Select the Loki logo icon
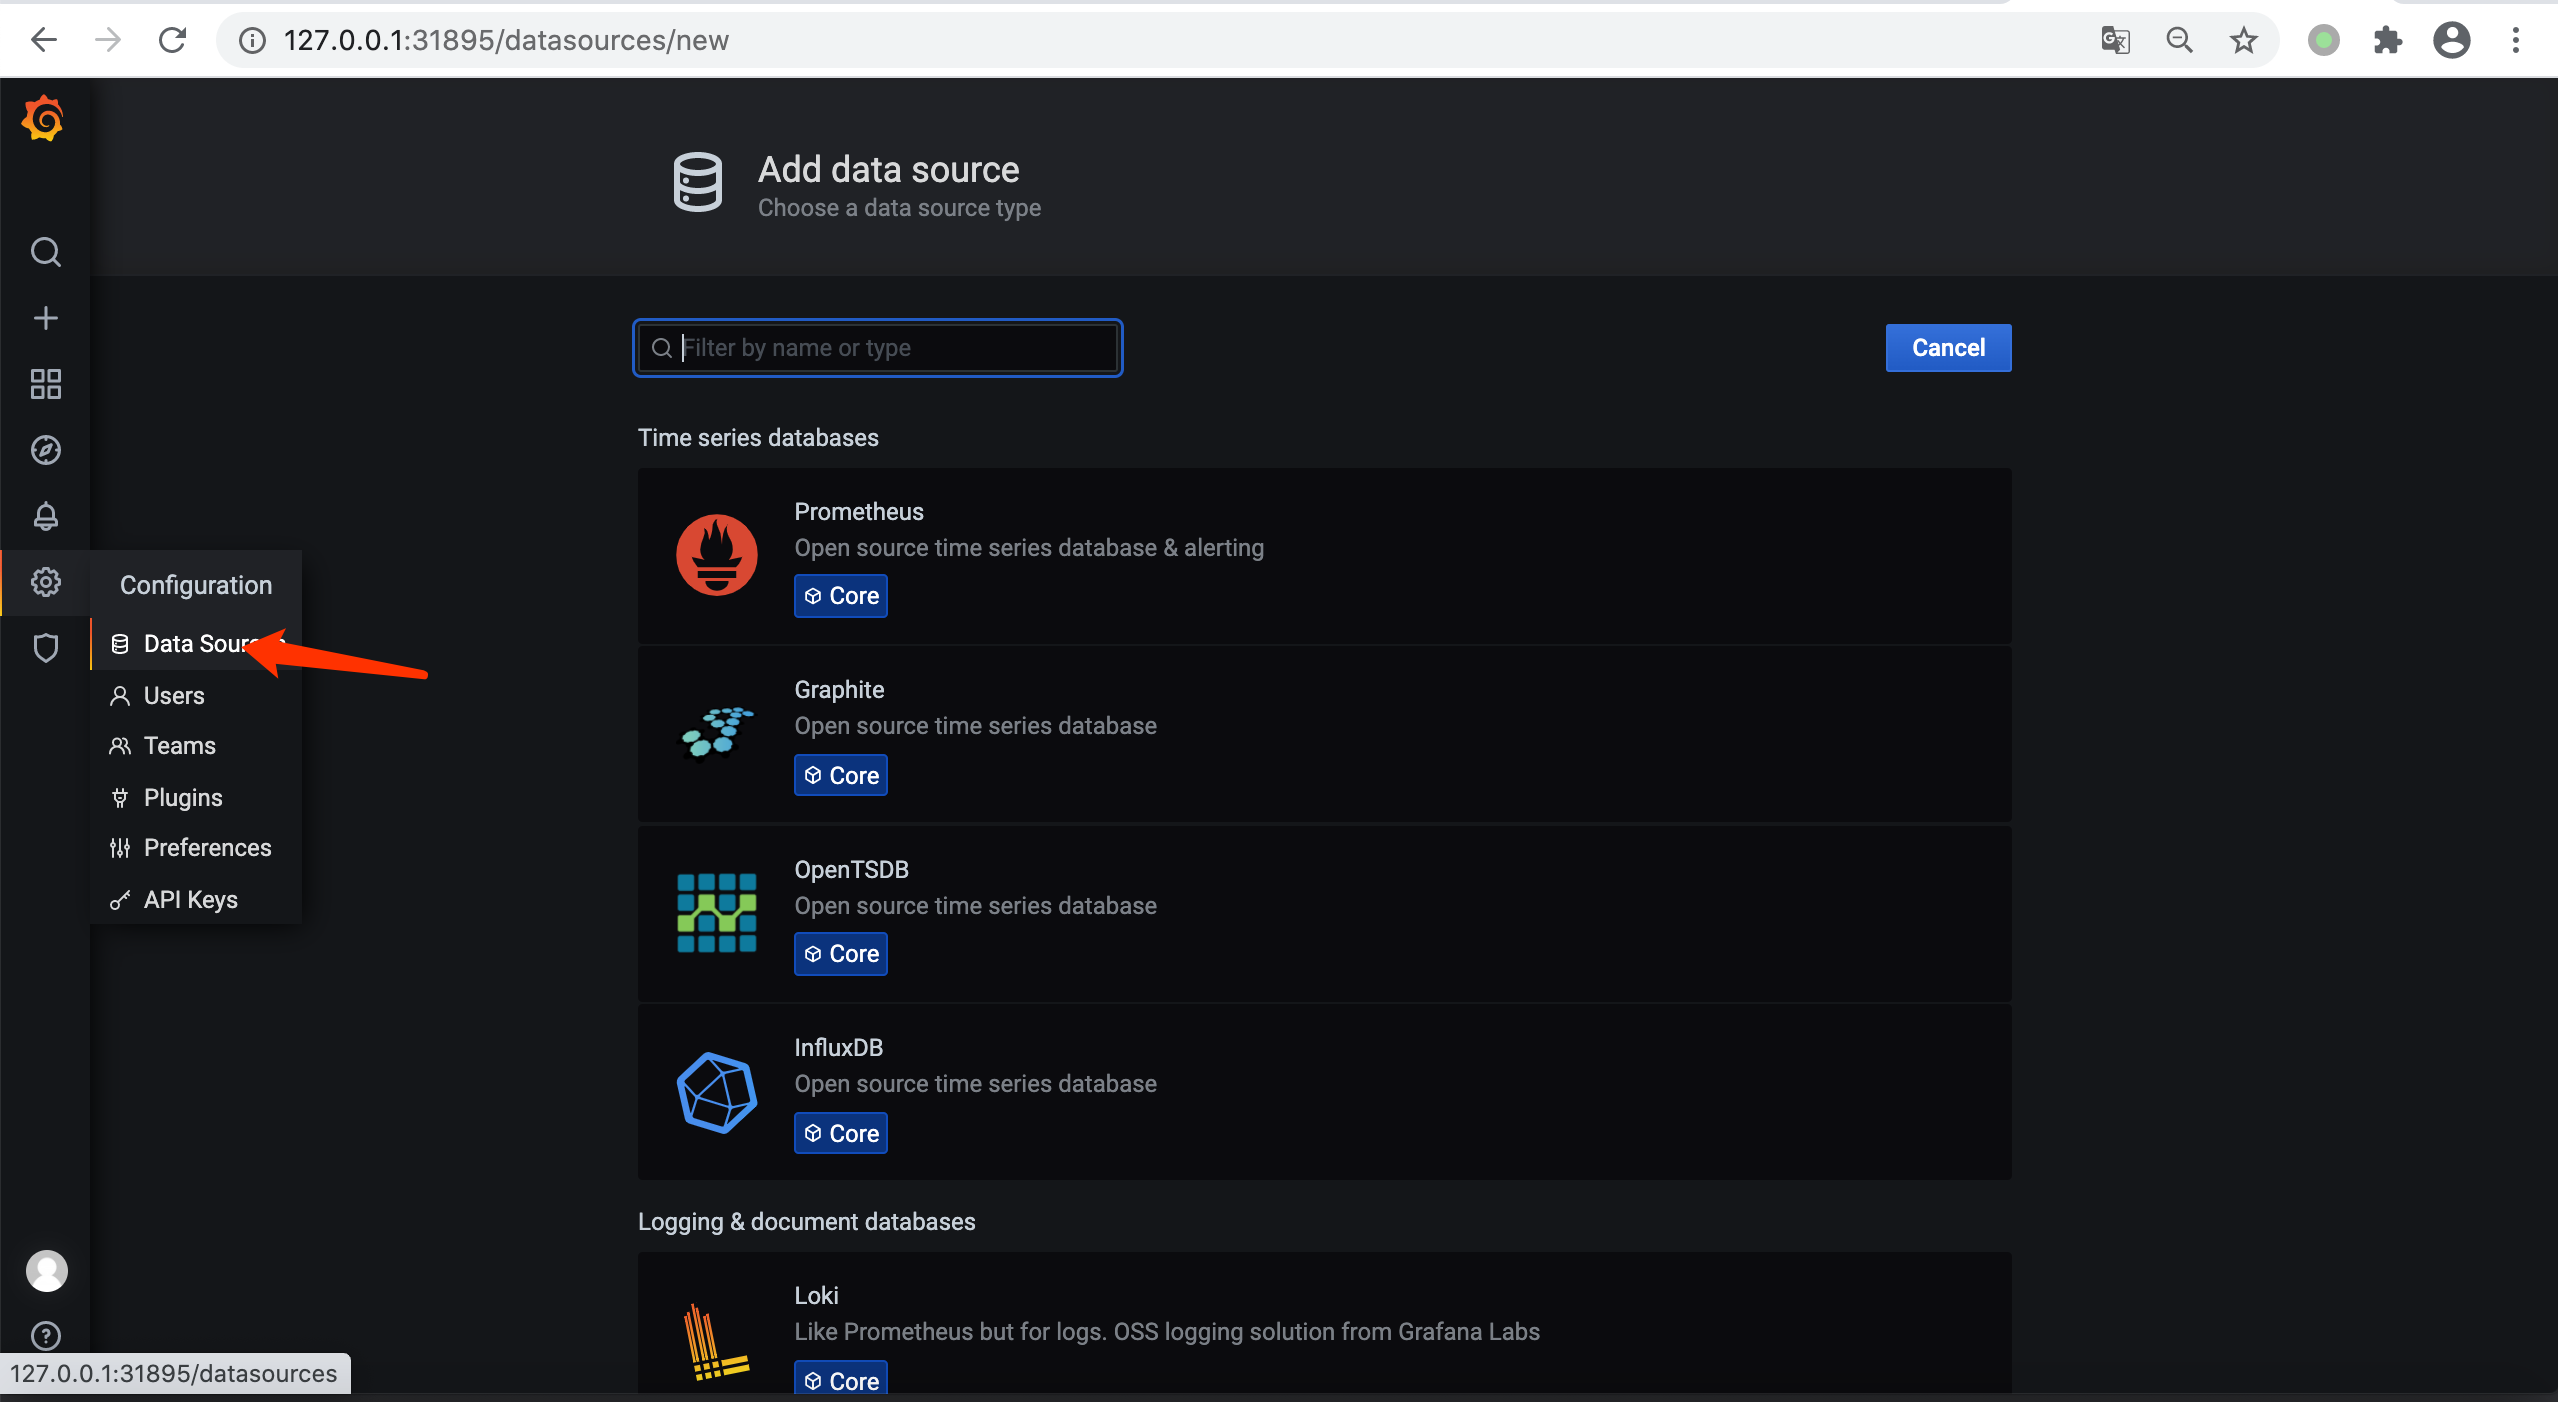The height and width of the screenshot is (1402, 2558). (x=717, y=1342)
